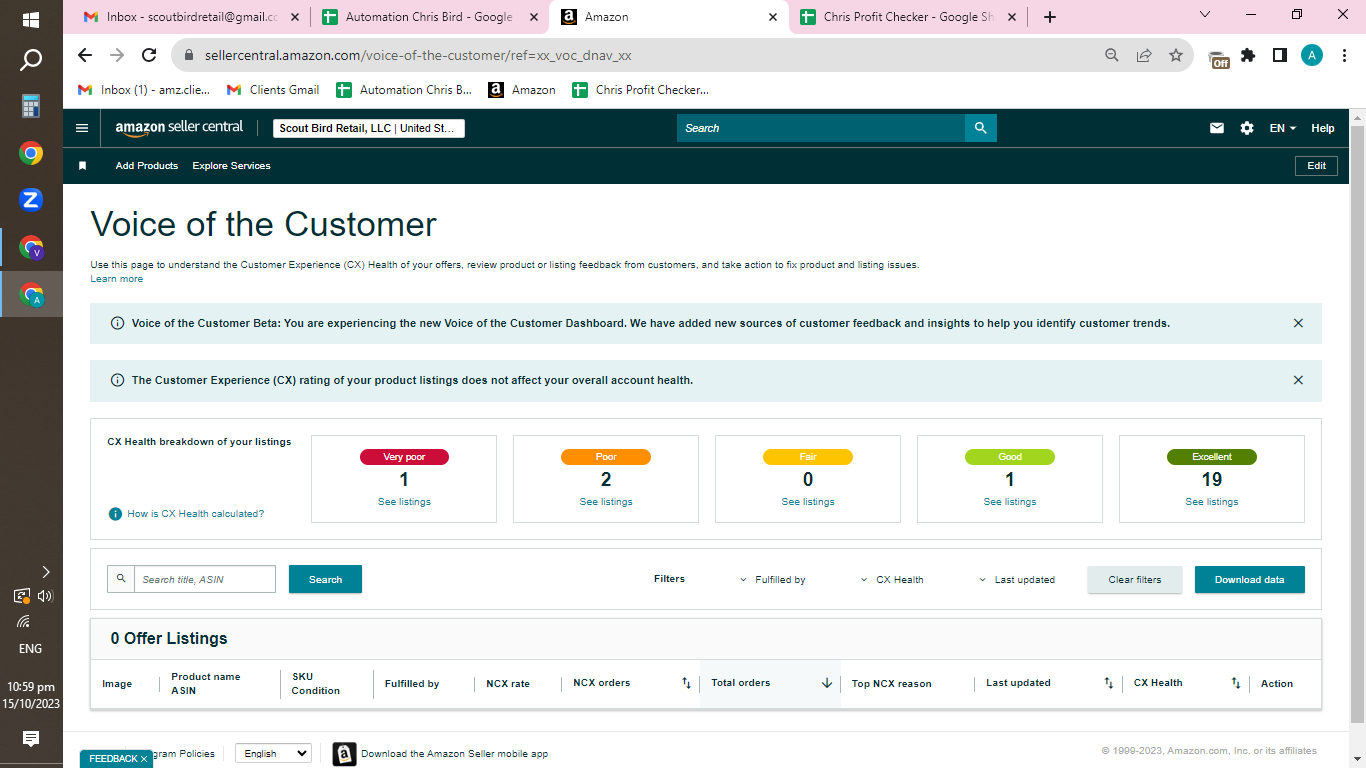Sort by CX Health arrows icon
The height and width of the screenshot is (768, 1366).
click(x=1236, y=683)
